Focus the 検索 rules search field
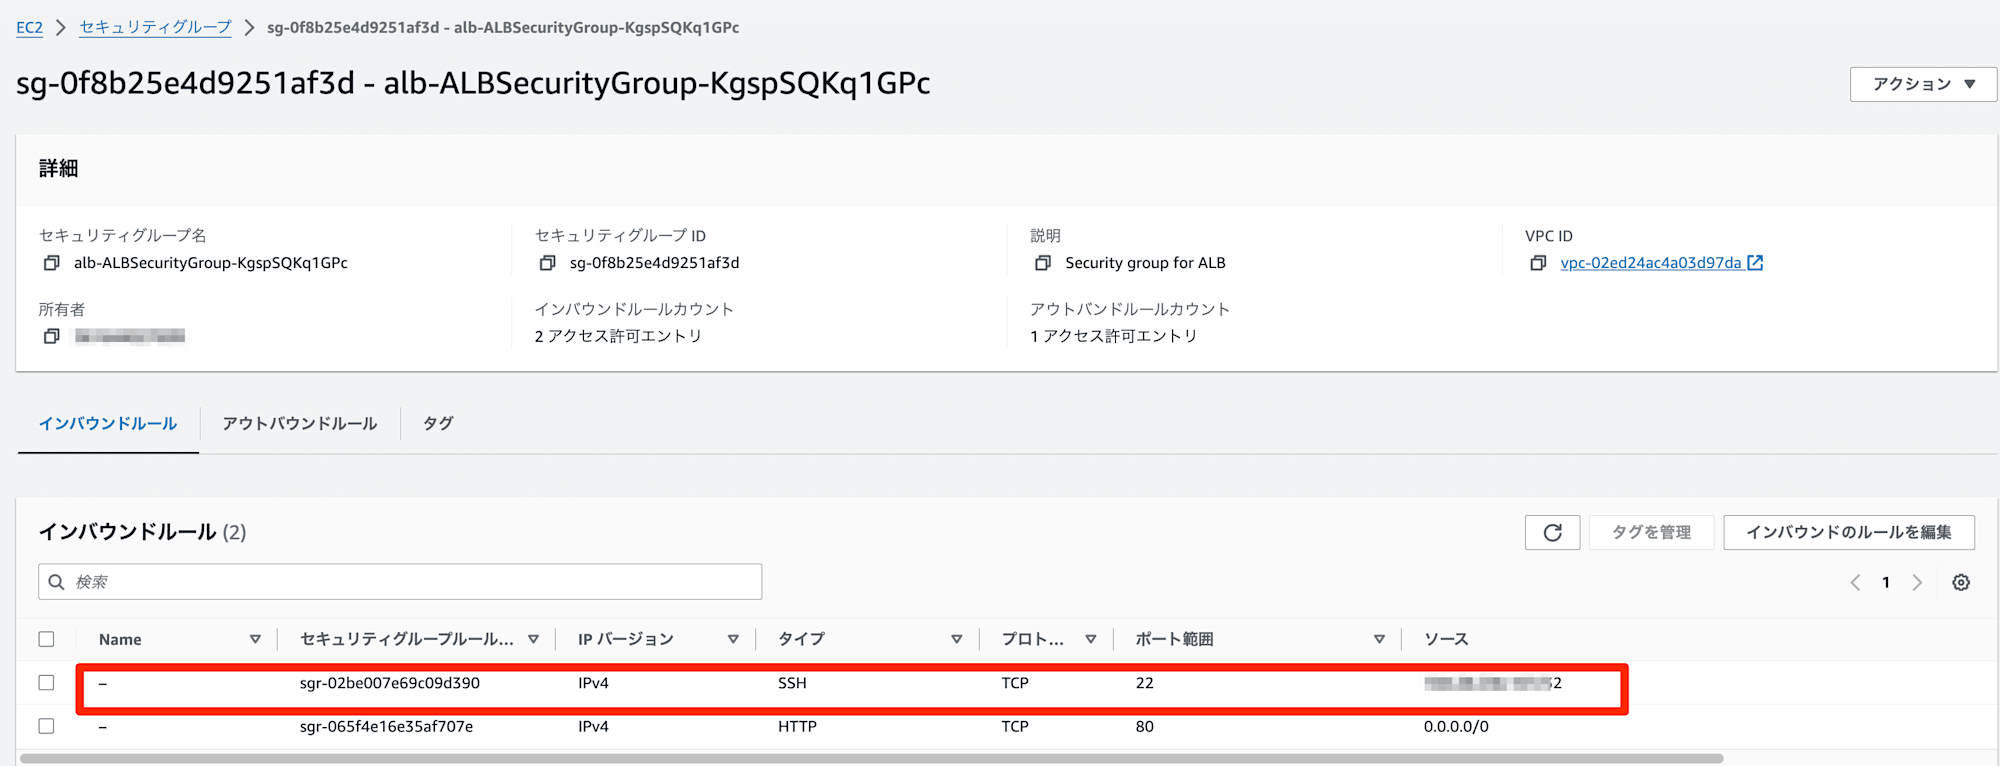Viewport: 2000px width, 766px height. click(x=400, y=582)
